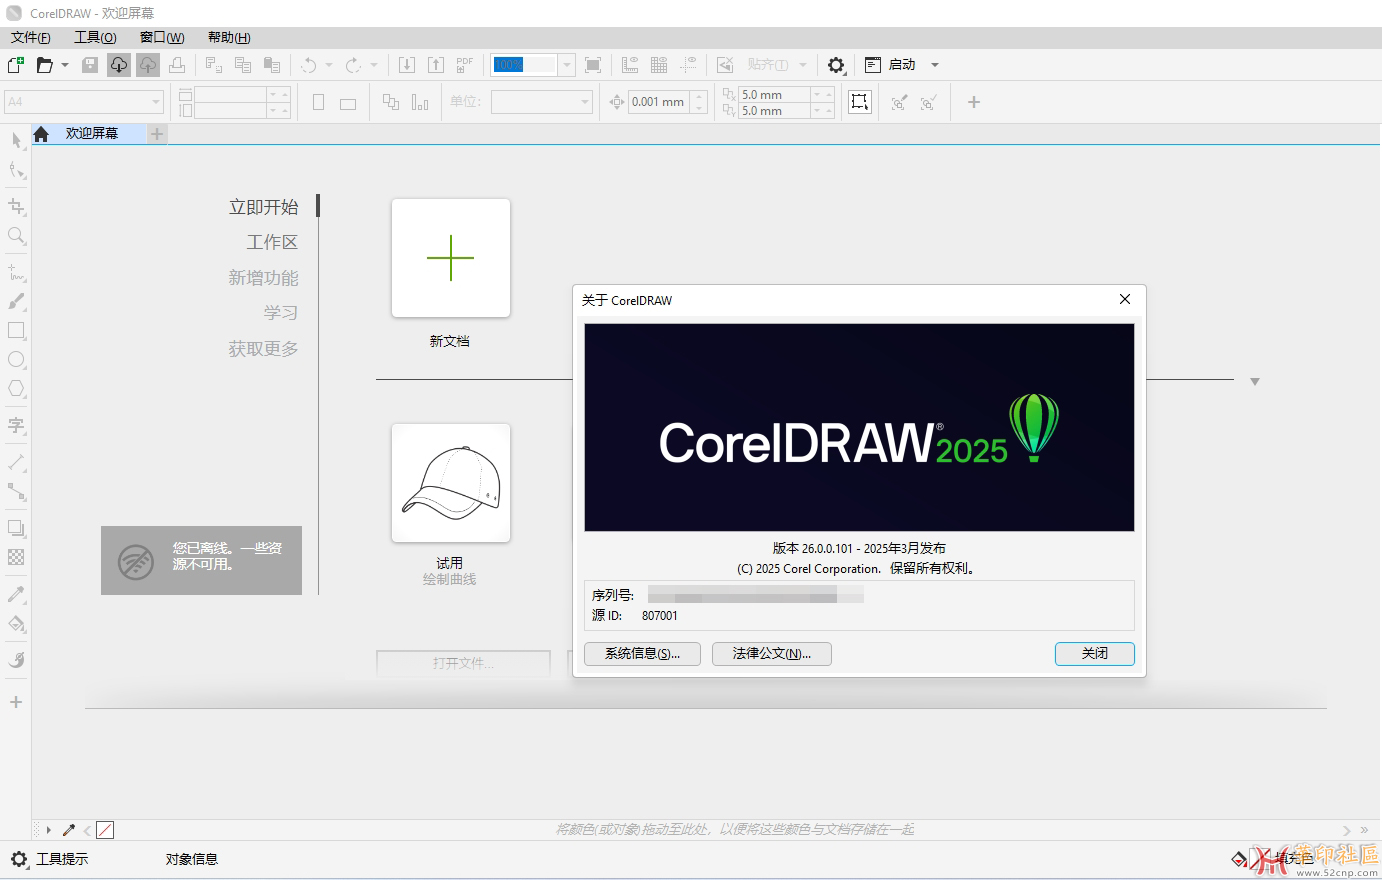Add a new tab with plus button
The height and width of the screenshot is (880, 1382).
click(157, 134)
